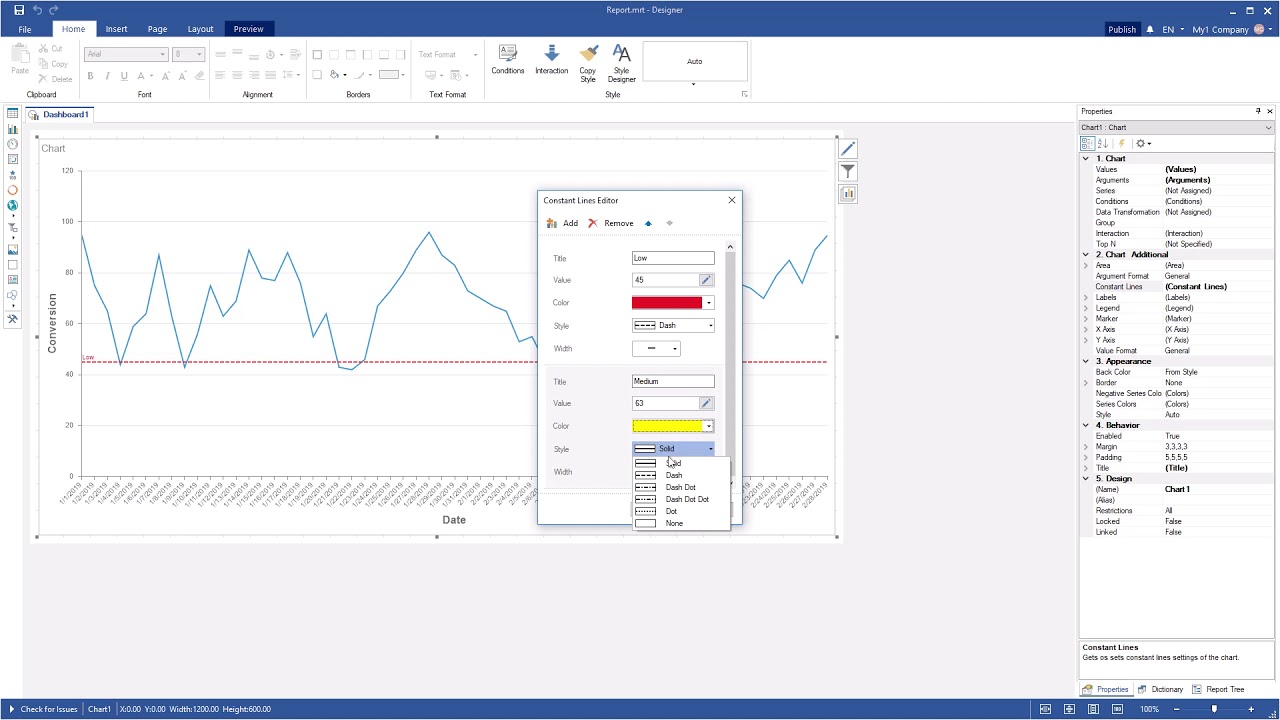Open the Dictionary panel tab

click(1160, 689)
